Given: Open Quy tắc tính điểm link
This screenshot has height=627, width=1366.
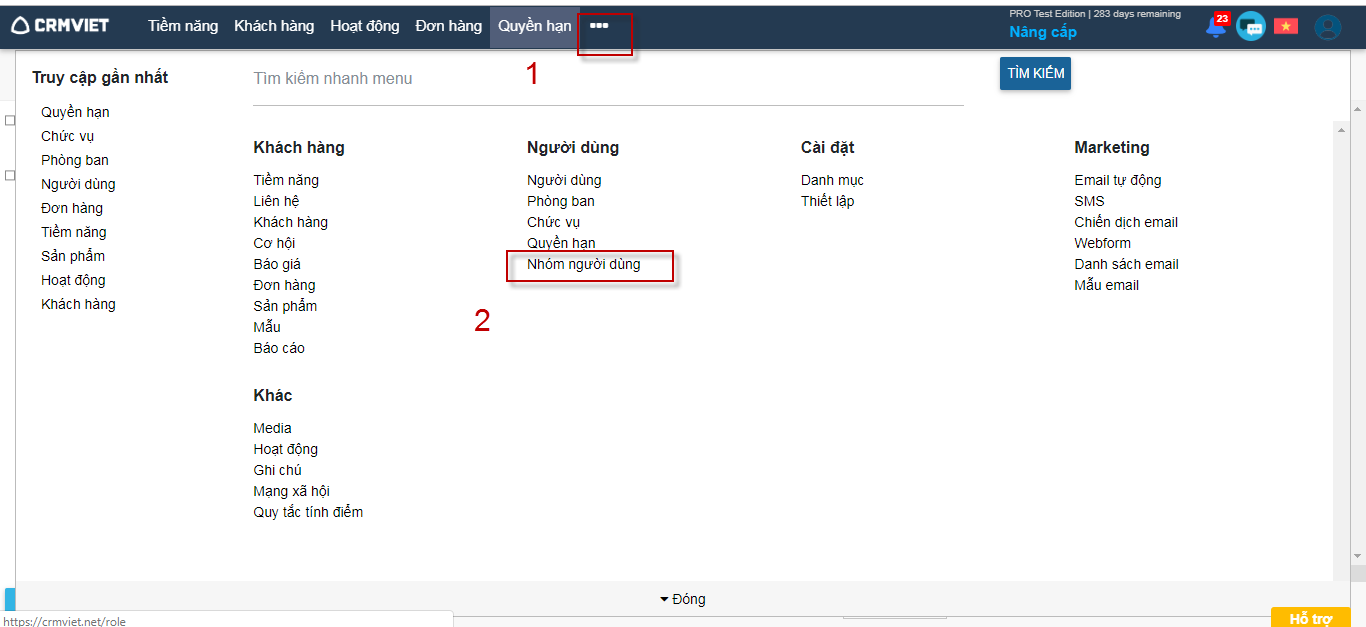Looking at the screenshot, I should 308,513.
